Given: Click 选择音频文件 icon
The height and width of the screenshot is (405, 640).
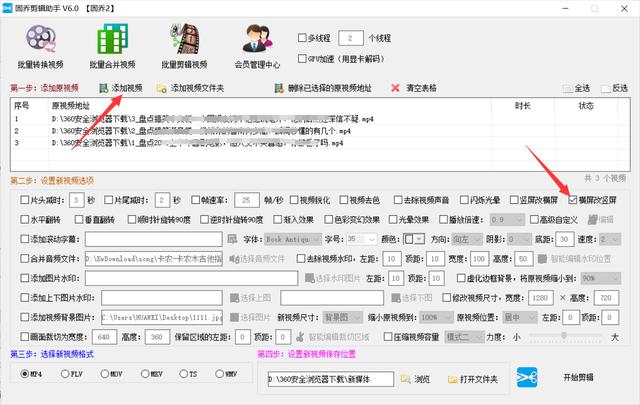Looking at the screenshot, I should click(x=232, y=259).
